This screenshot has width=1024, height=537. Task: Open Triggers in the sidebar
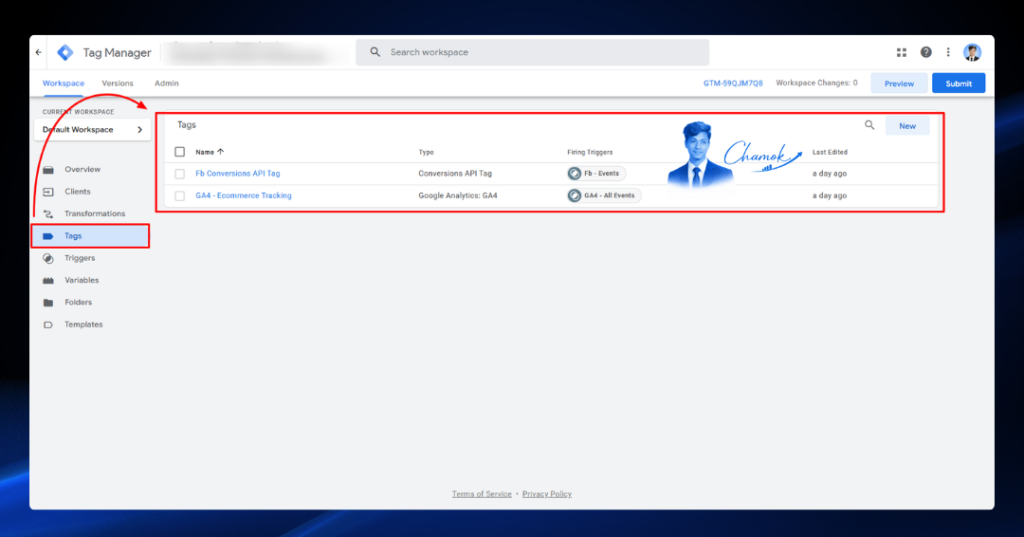pyautogui.click(x=80, y=258)
